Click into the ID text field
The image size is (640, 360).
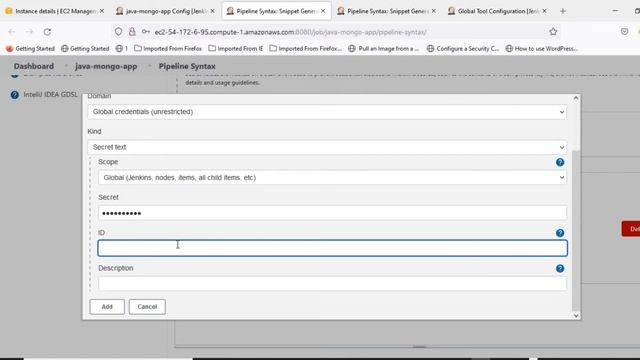click(332, 248)
